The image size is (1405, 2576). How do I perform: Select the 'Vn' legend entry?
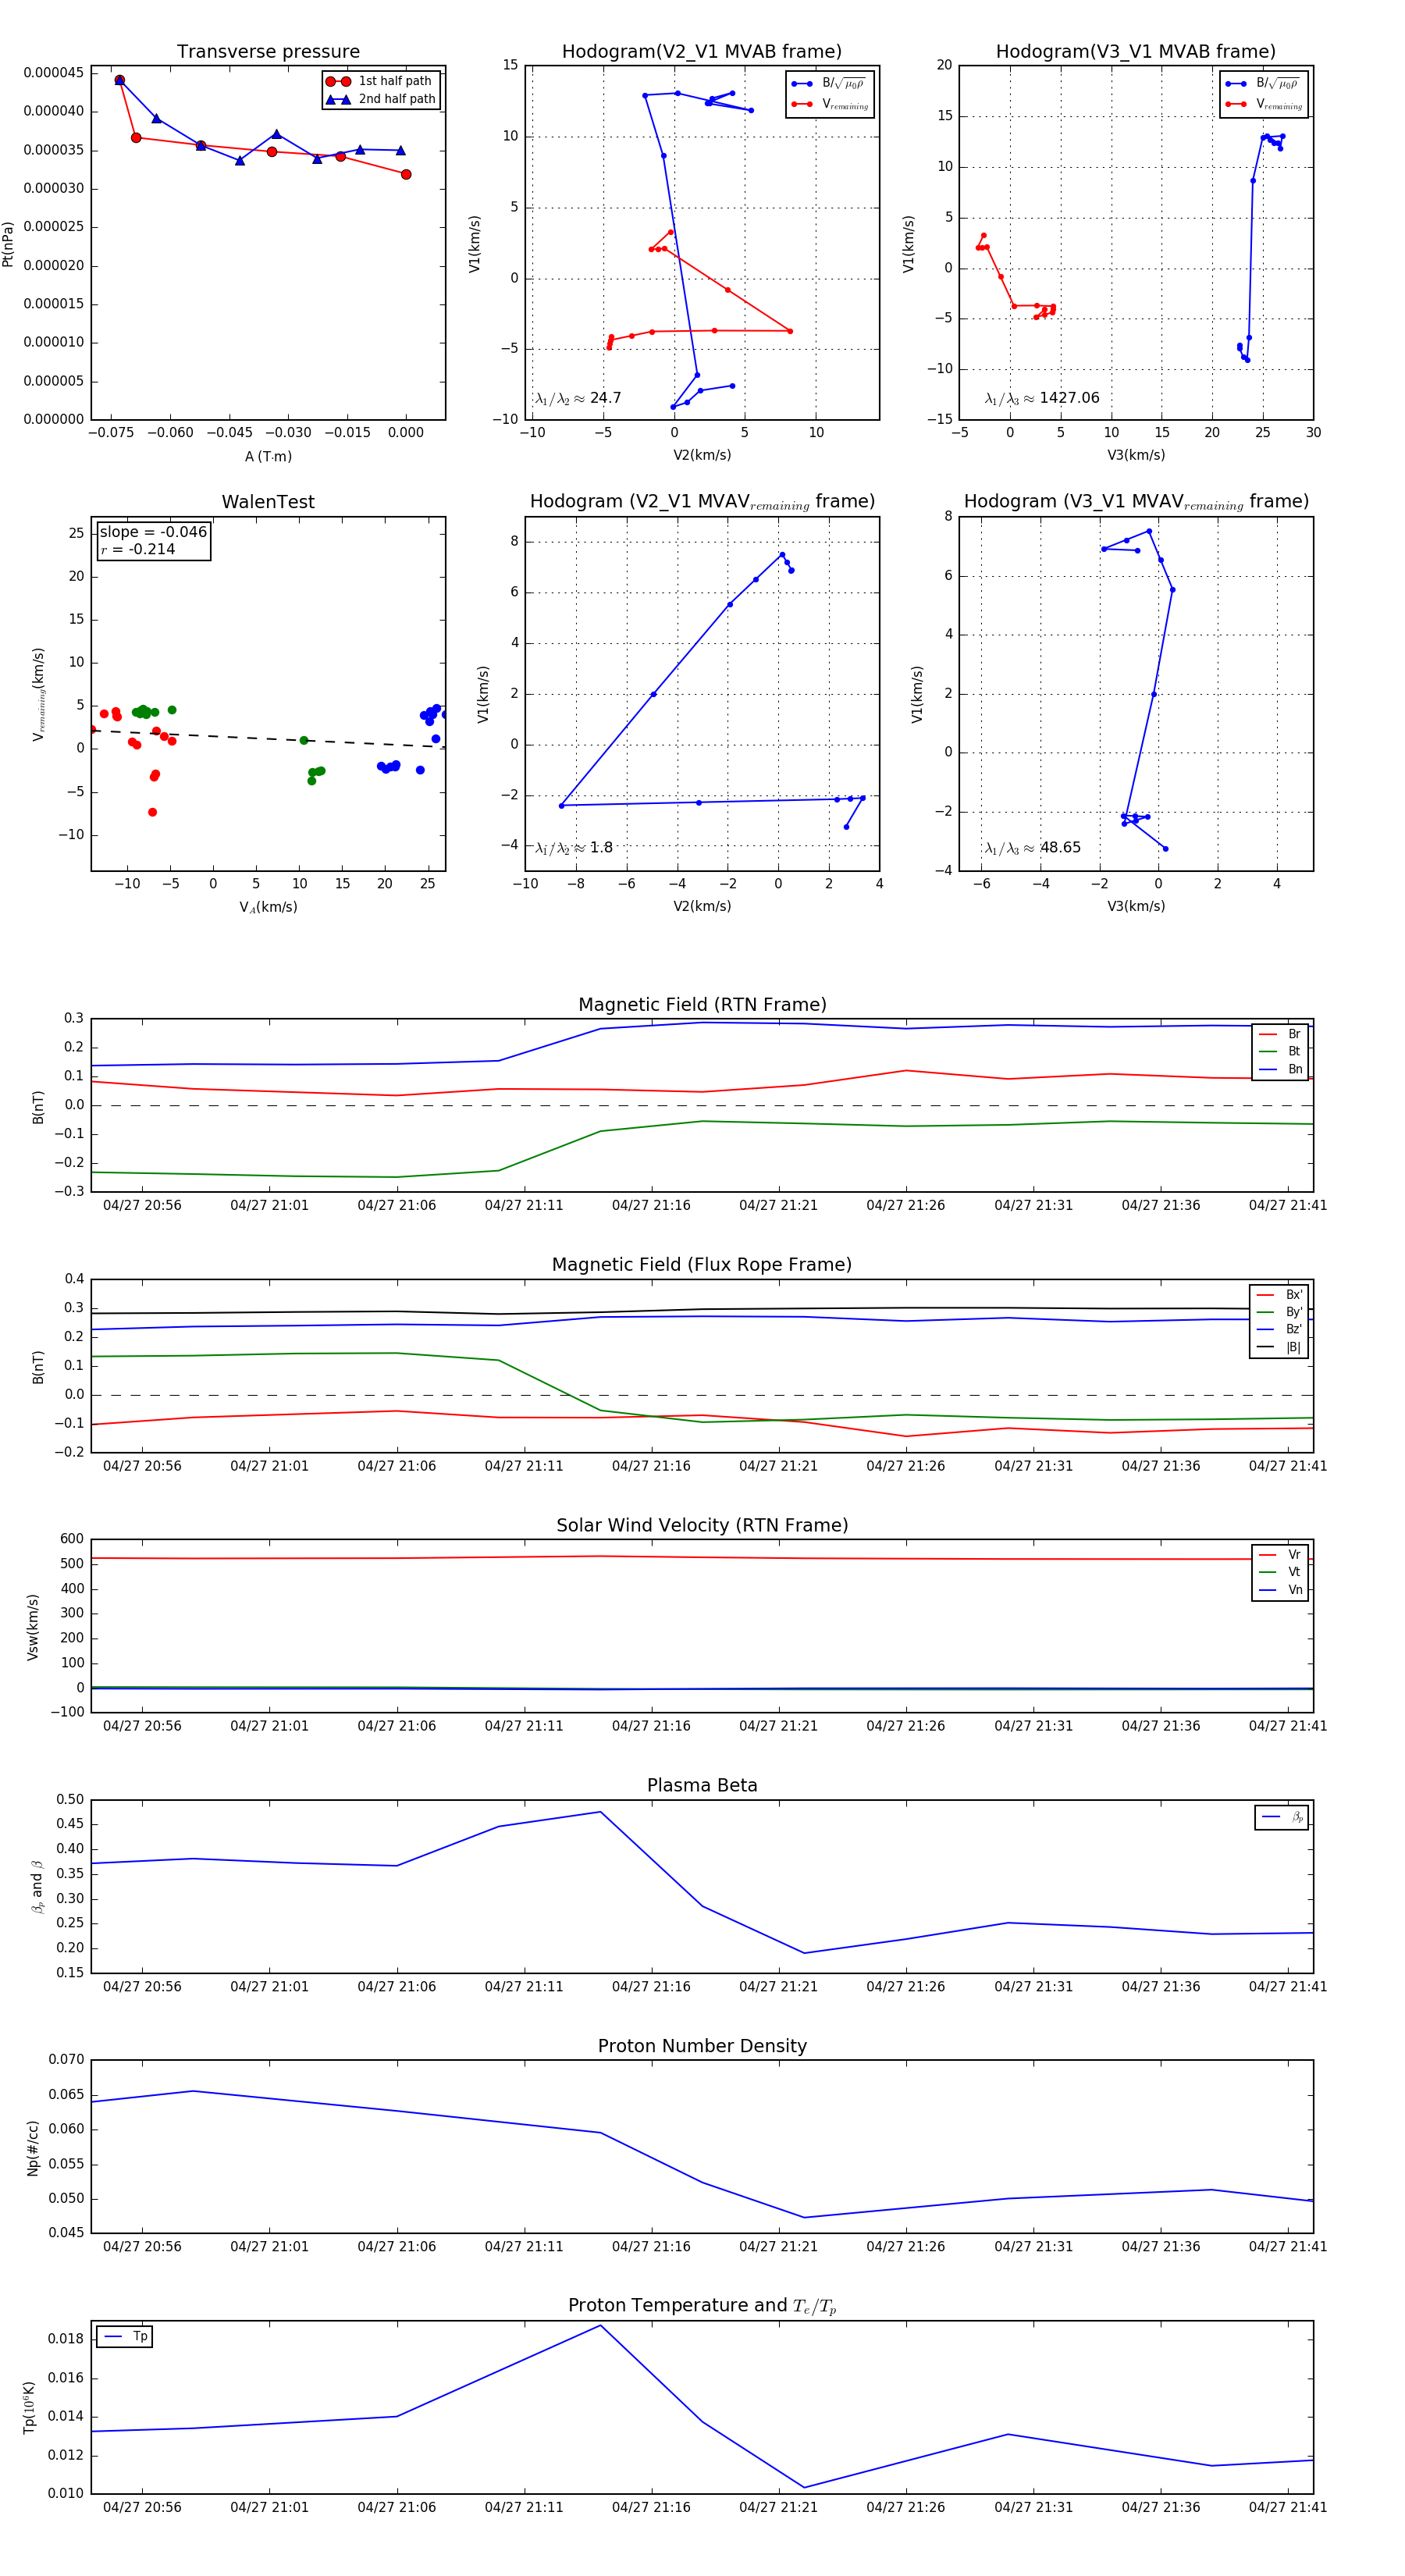coord(1280,1590)
